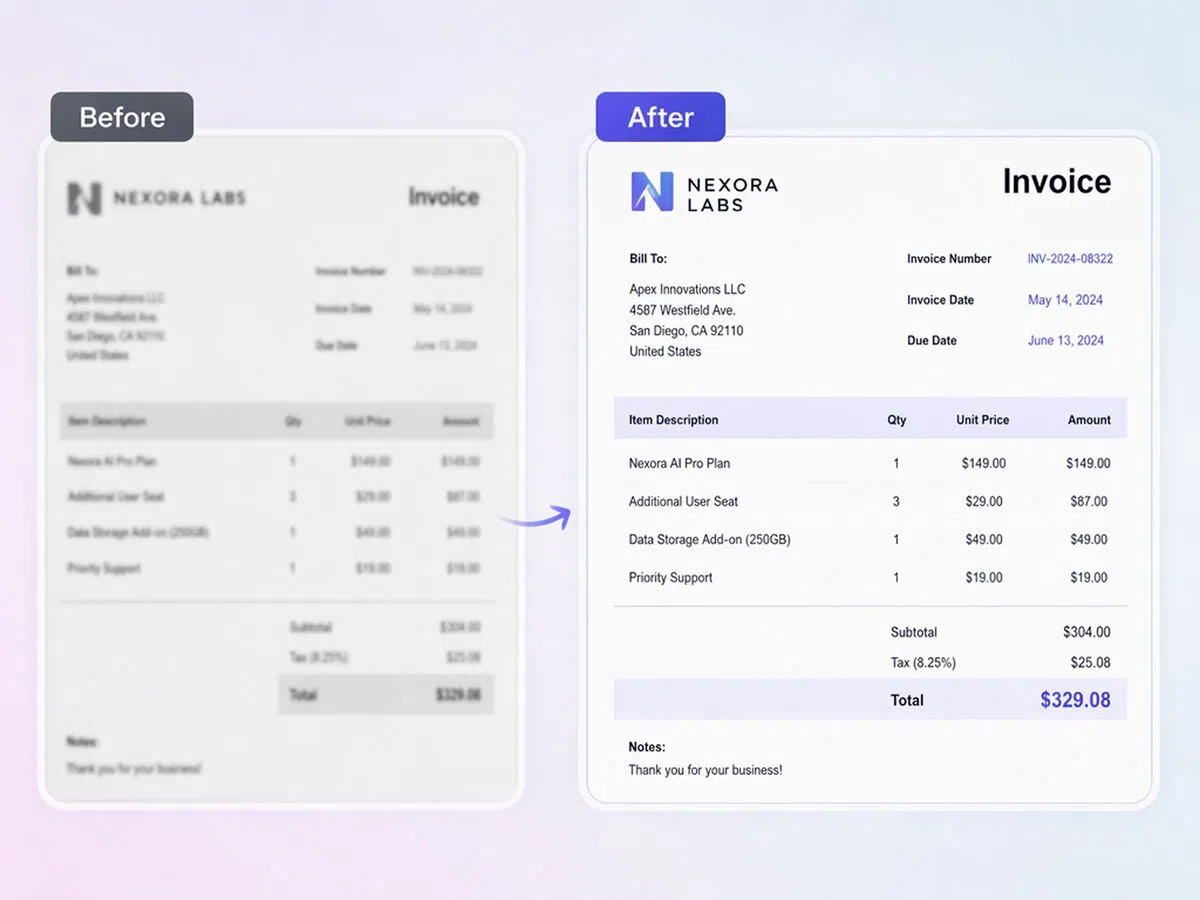
Task: Click 'Subtotal' label in After invoice
Action: point(914,632)
